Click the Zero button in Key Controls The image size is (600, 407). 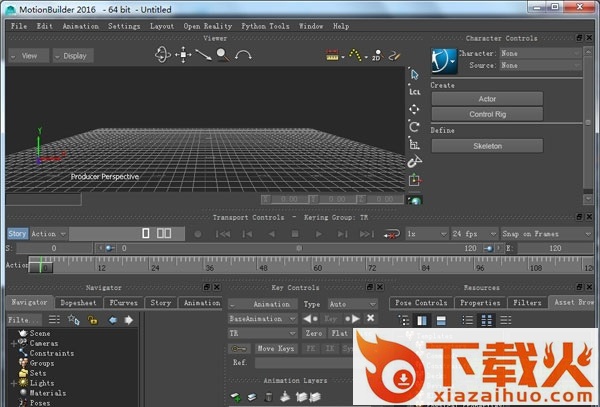314,333
